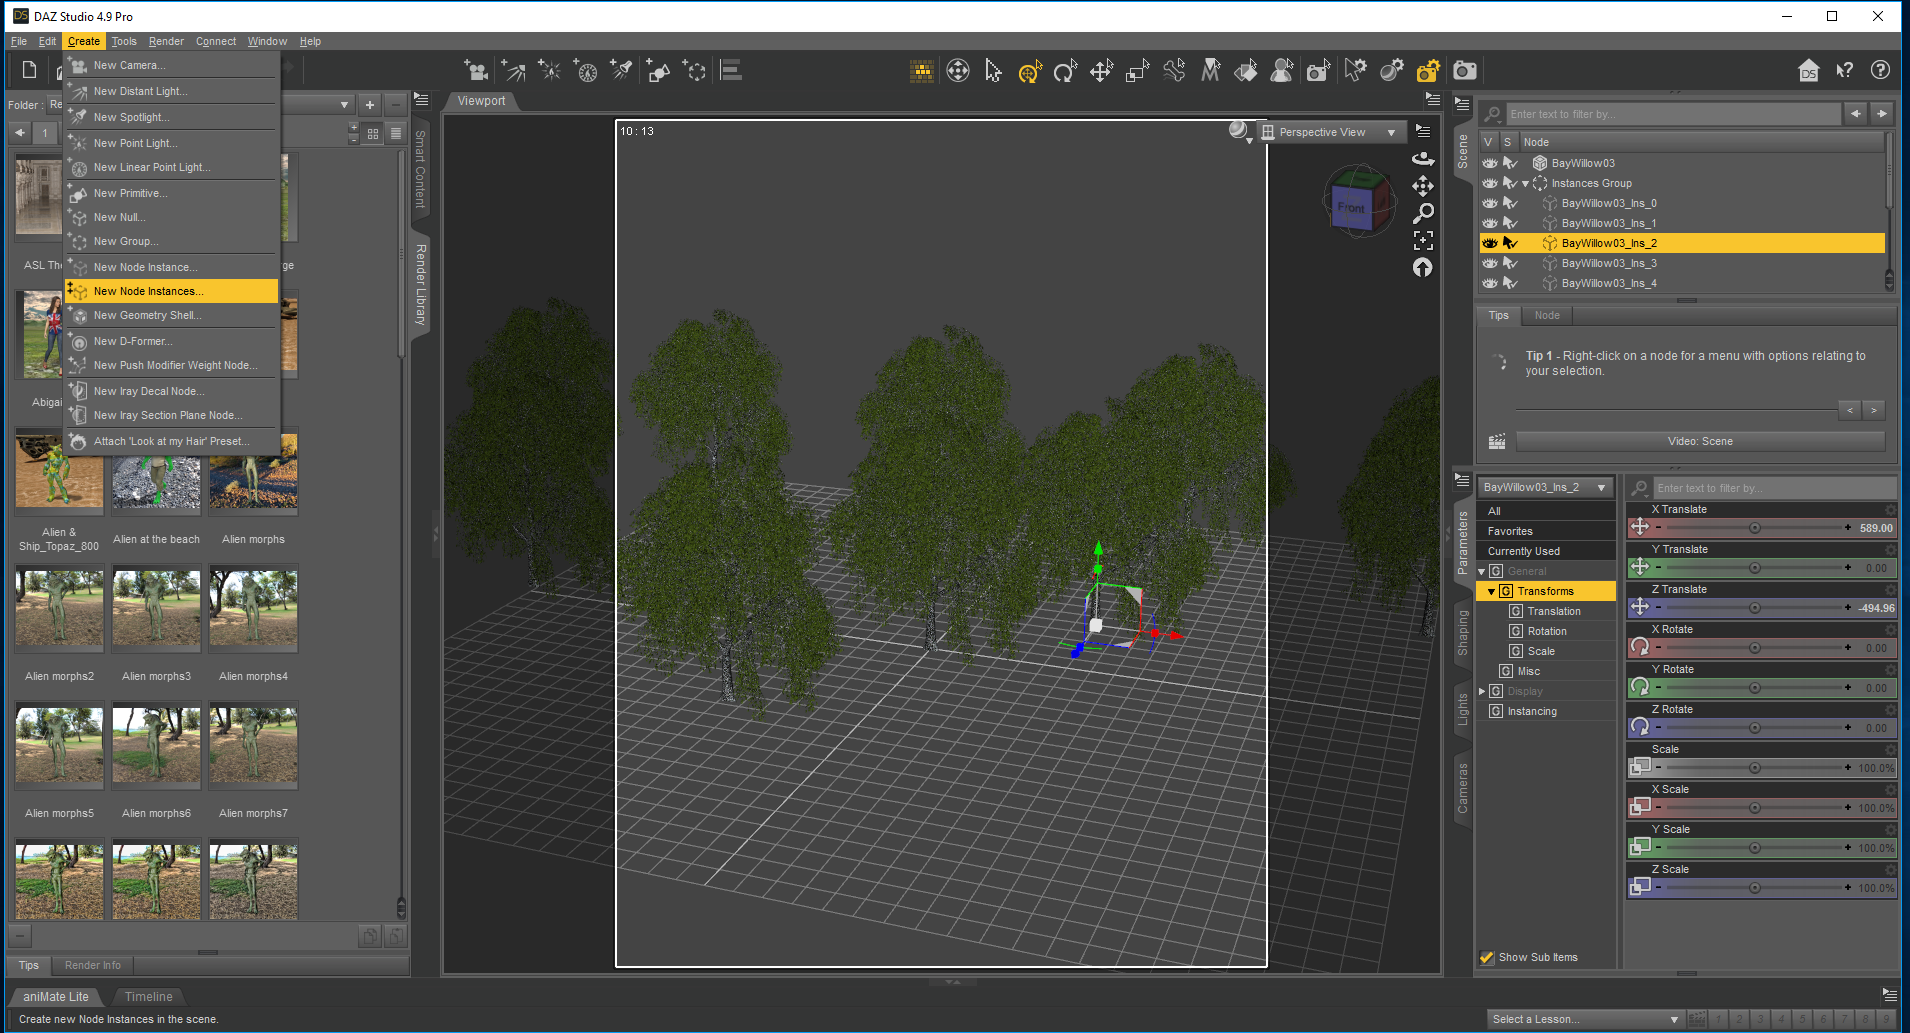Screen dimensions: 1910x1033
Task: Open the BayWillow03_Ins_2 node selector dropdown
Action: pos(1545,487)
